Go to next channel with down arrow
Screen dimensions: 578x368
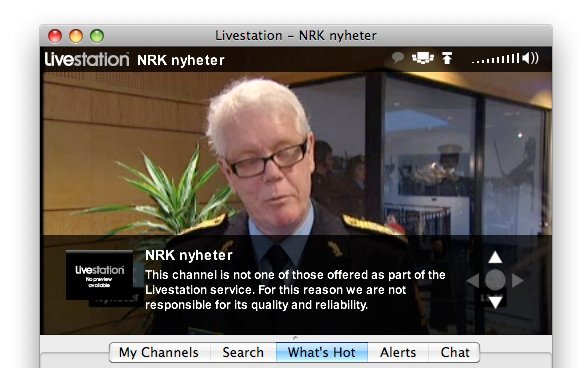(495, 302)
